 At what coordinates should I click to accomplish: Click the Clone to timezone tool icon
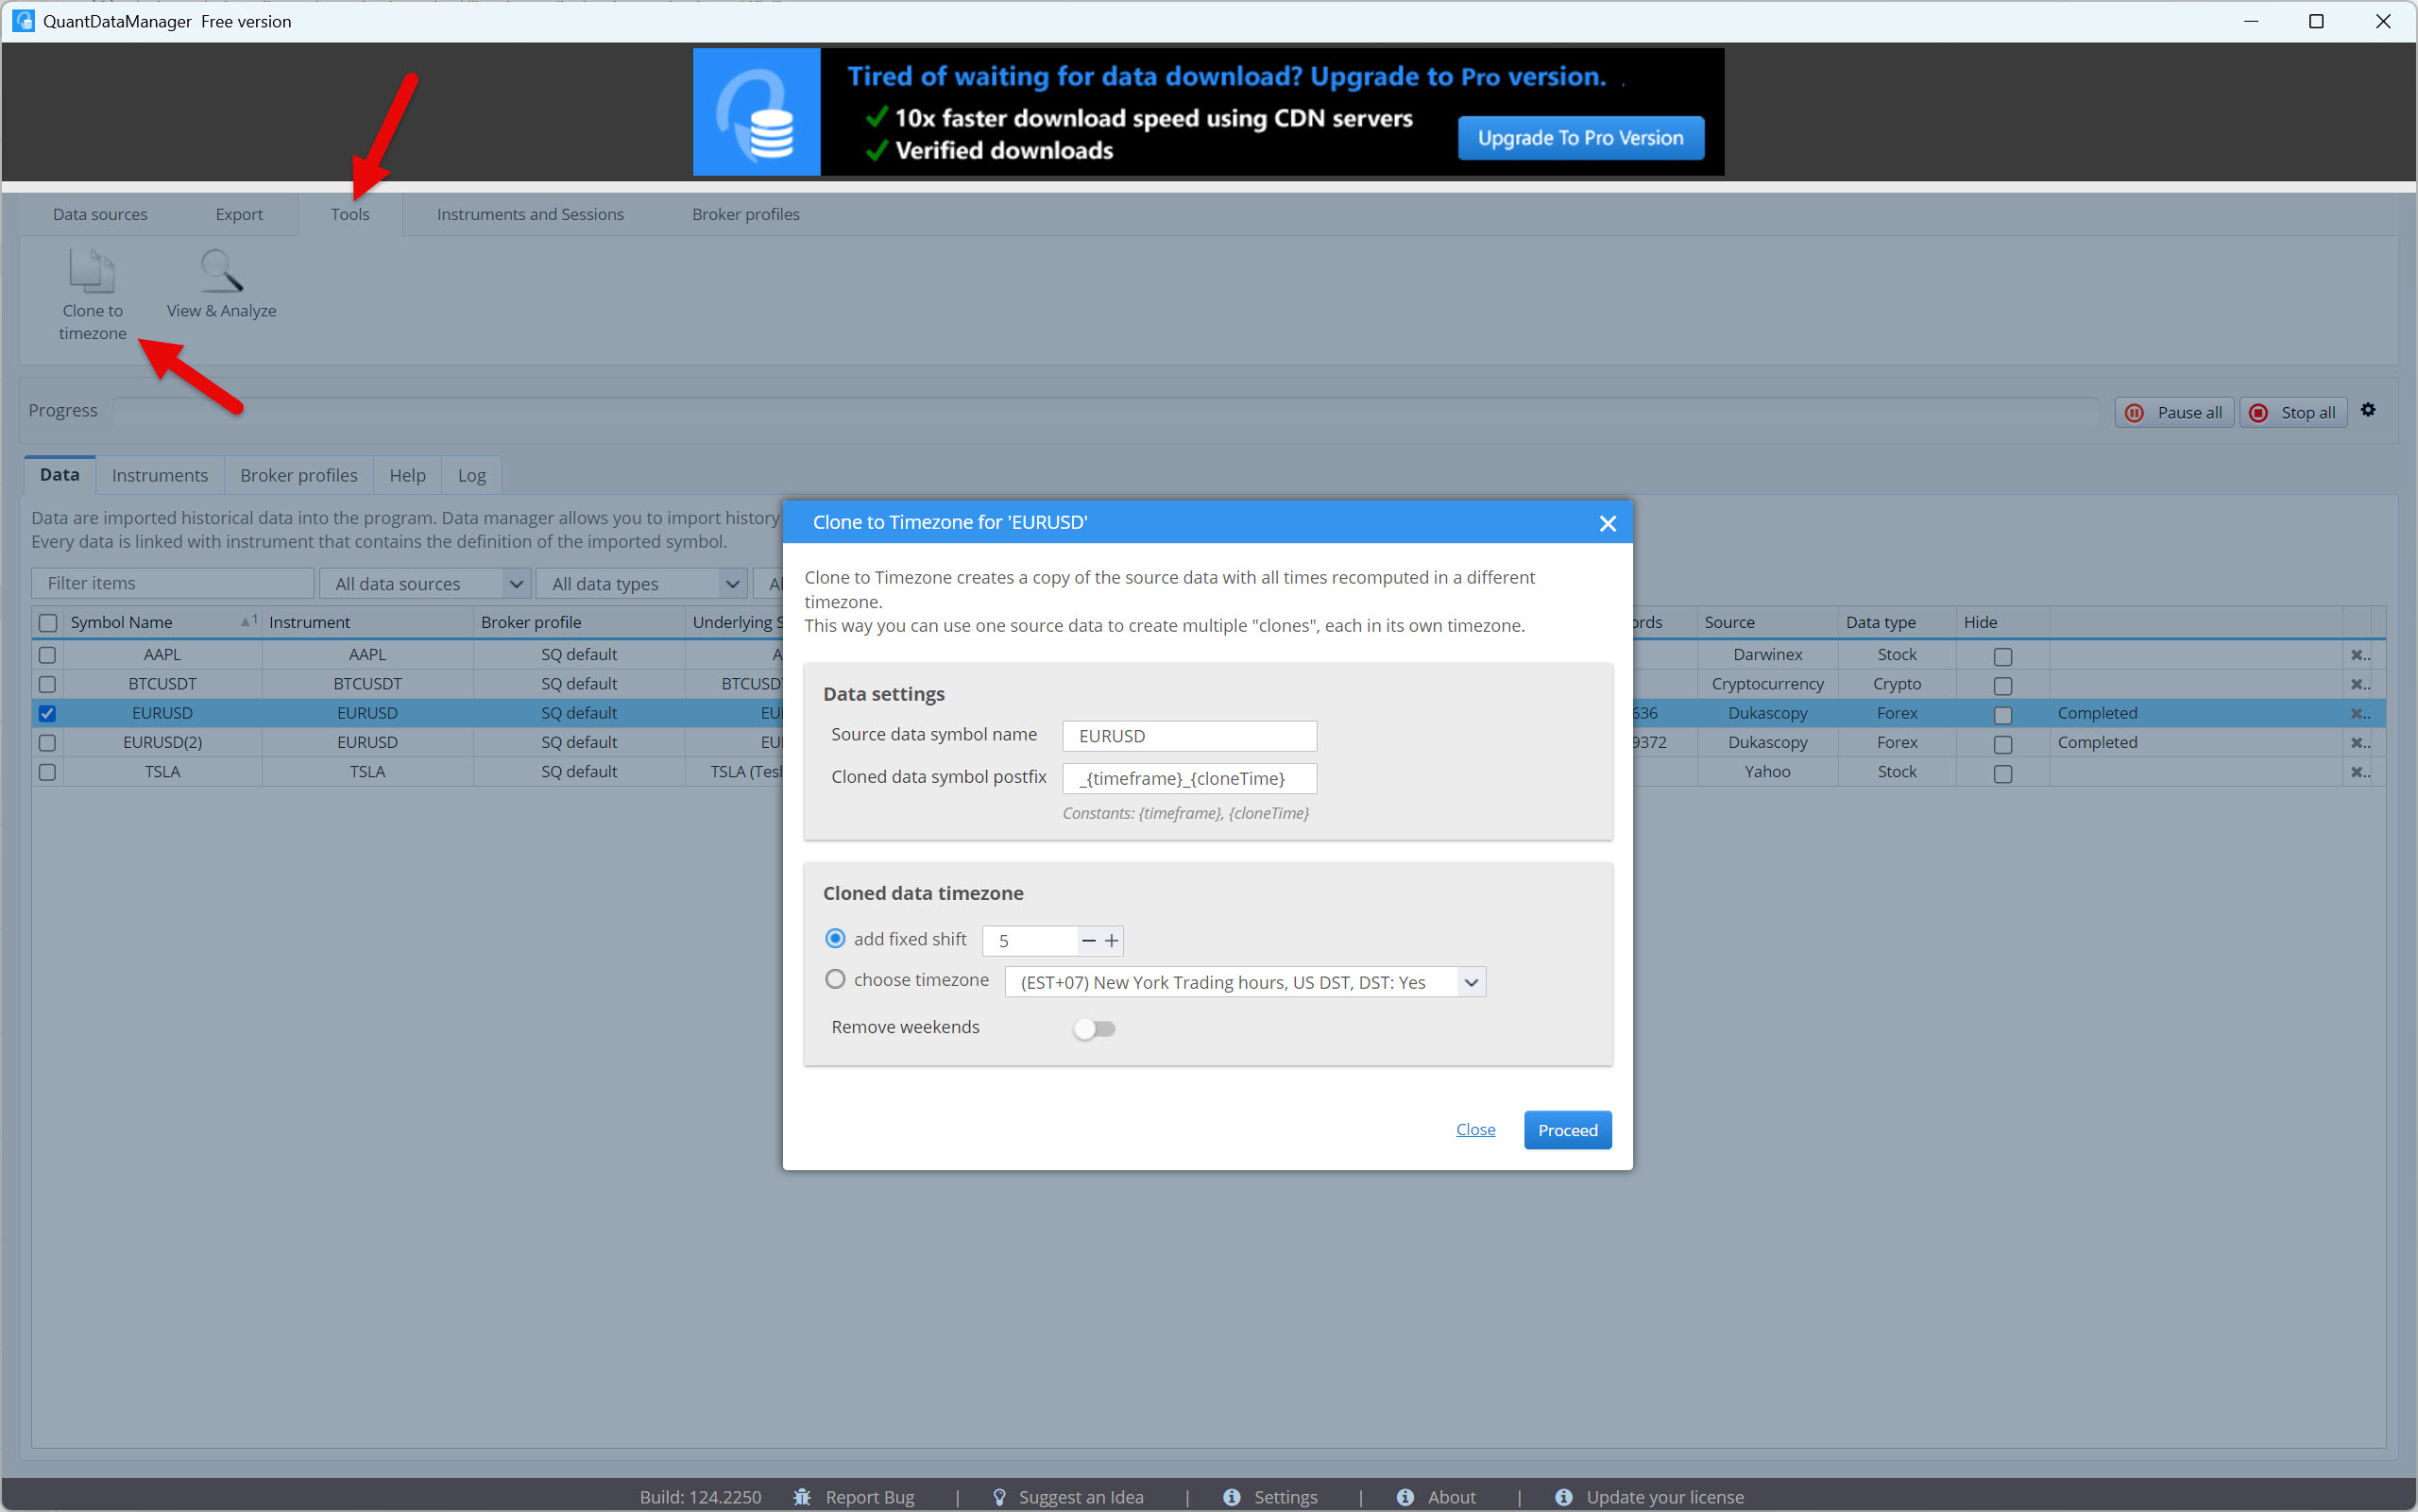click(92, 272)
